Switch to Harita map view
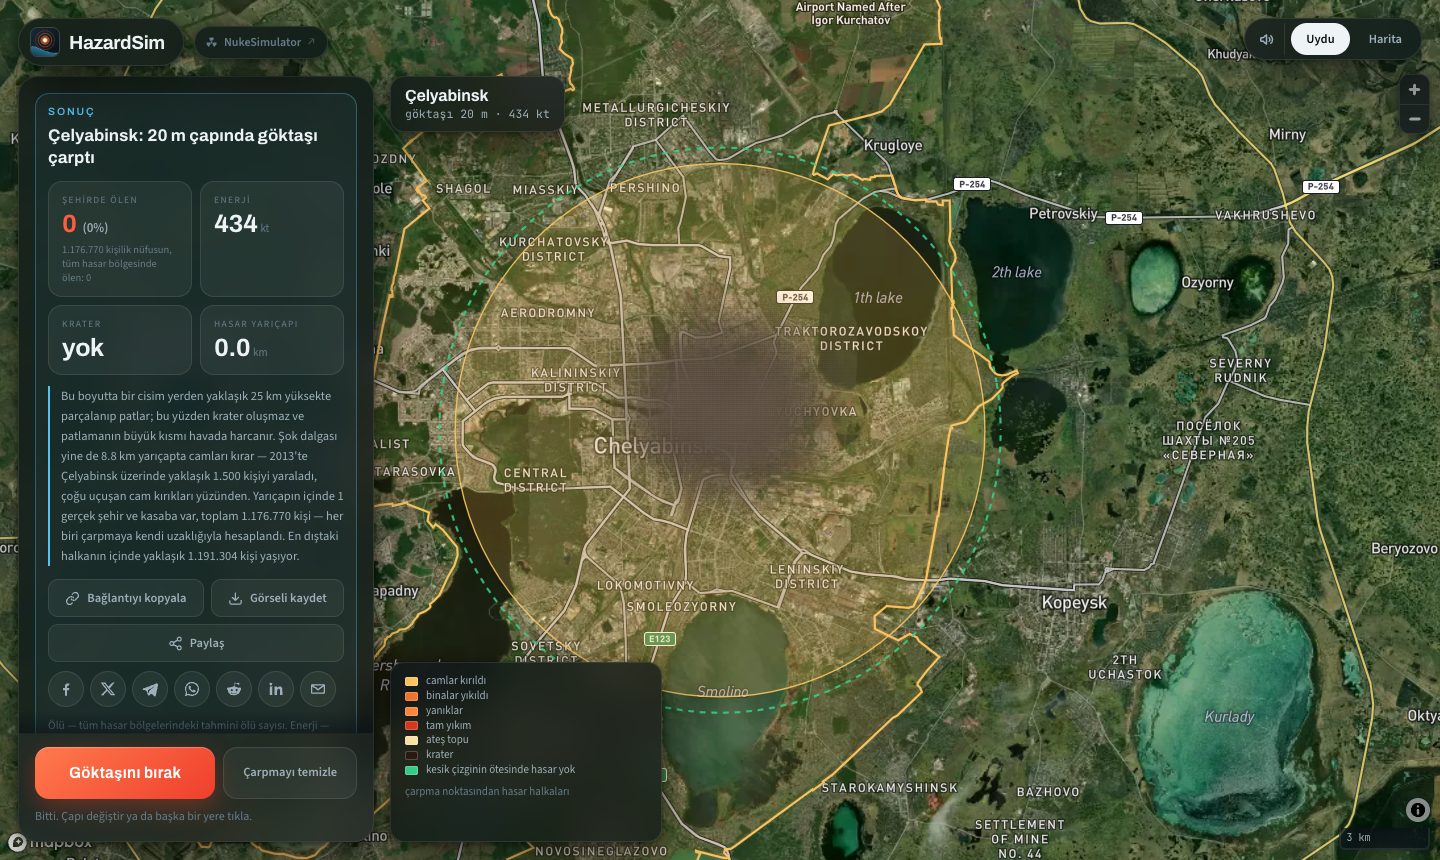 tap(1385, 39)
